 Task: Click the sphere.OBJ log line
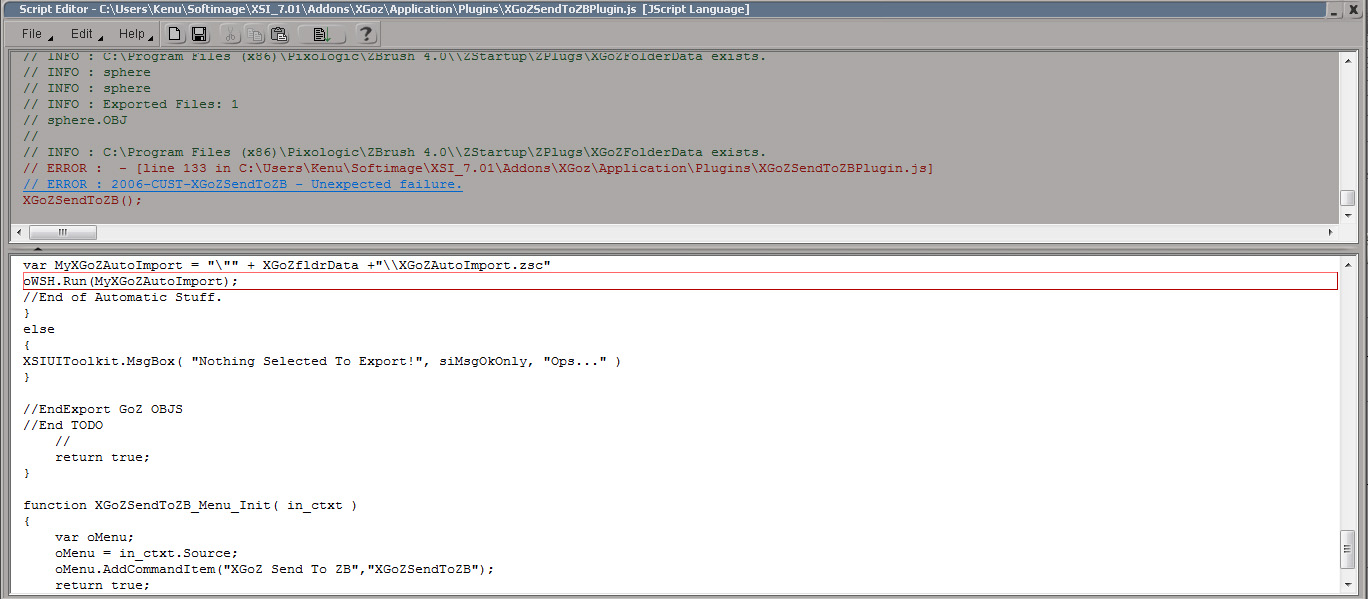coord(75,120)
